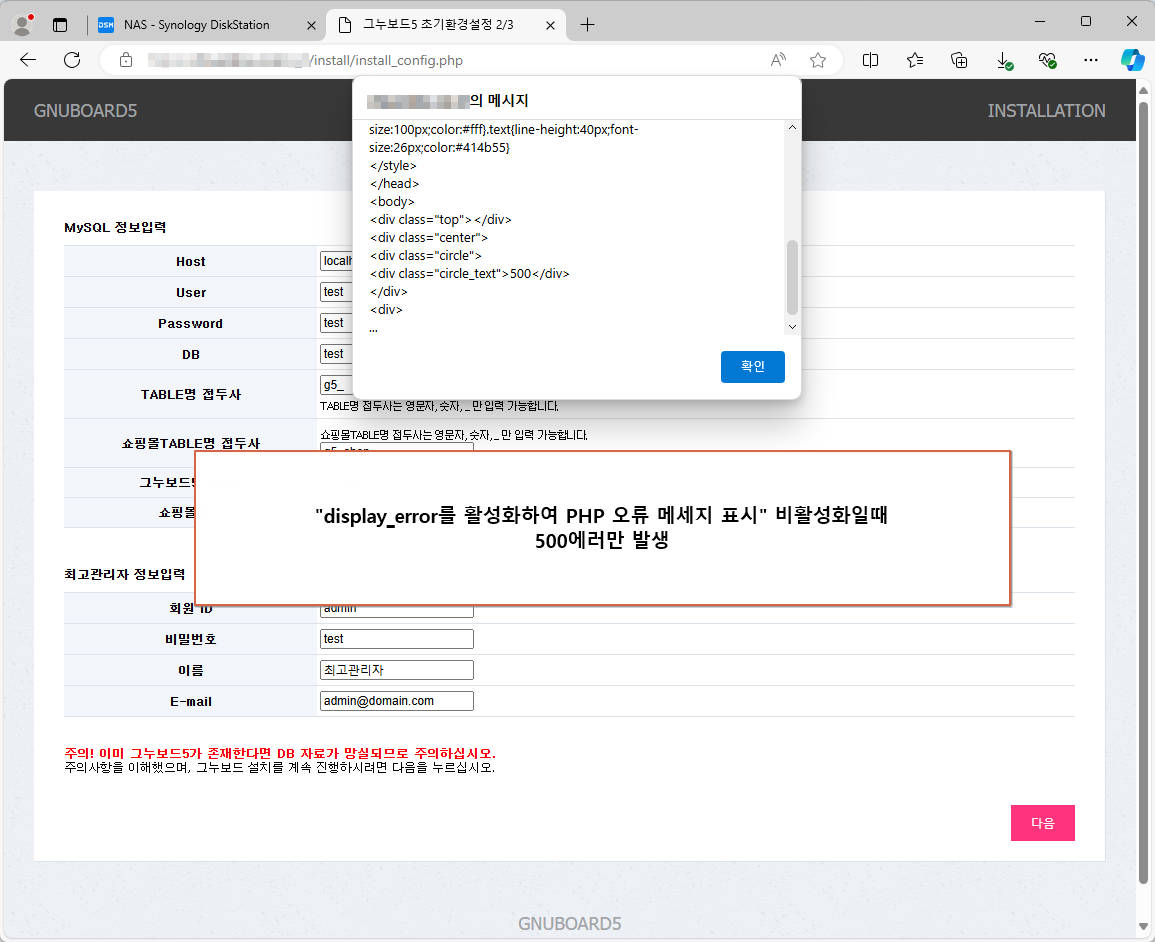
Task: Click the MySQL Password input field
Action: [336, 323]
